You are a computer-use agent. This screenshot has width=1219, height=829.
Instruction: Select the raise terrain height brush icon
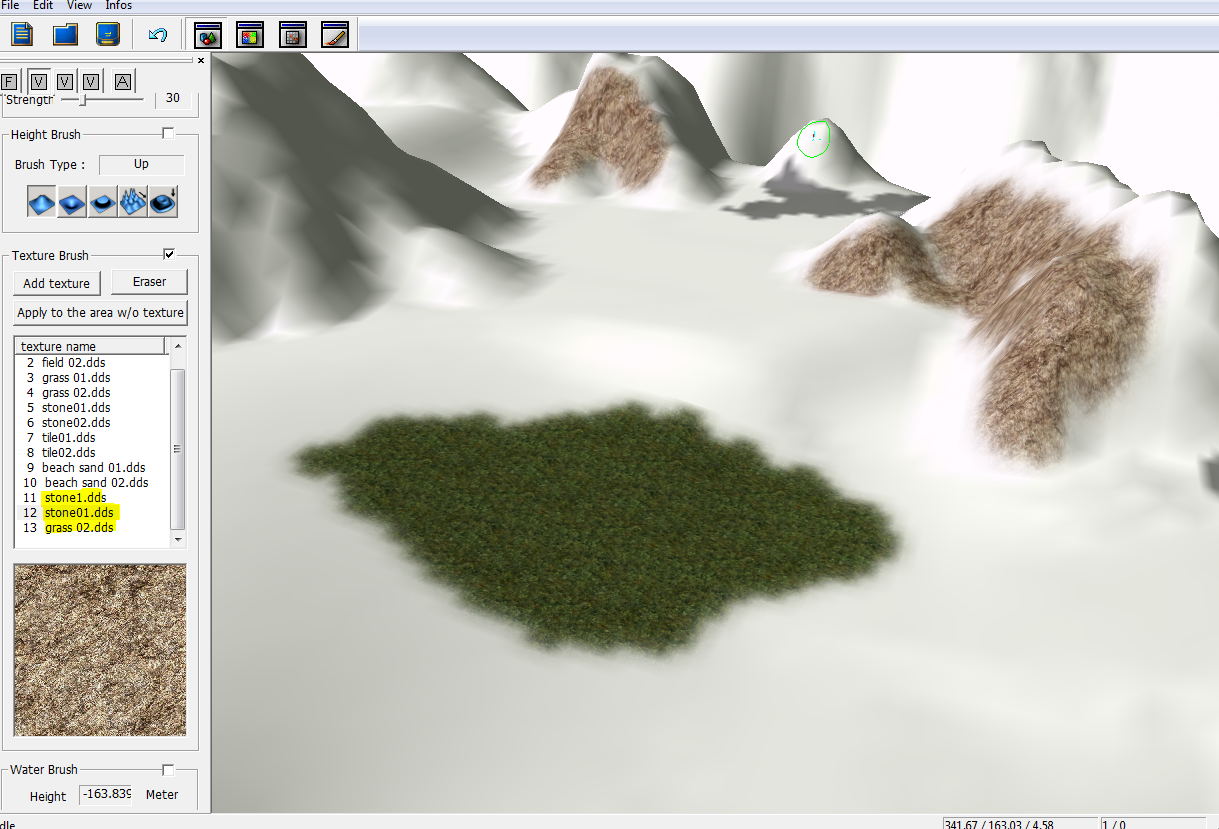coord(43,201)
